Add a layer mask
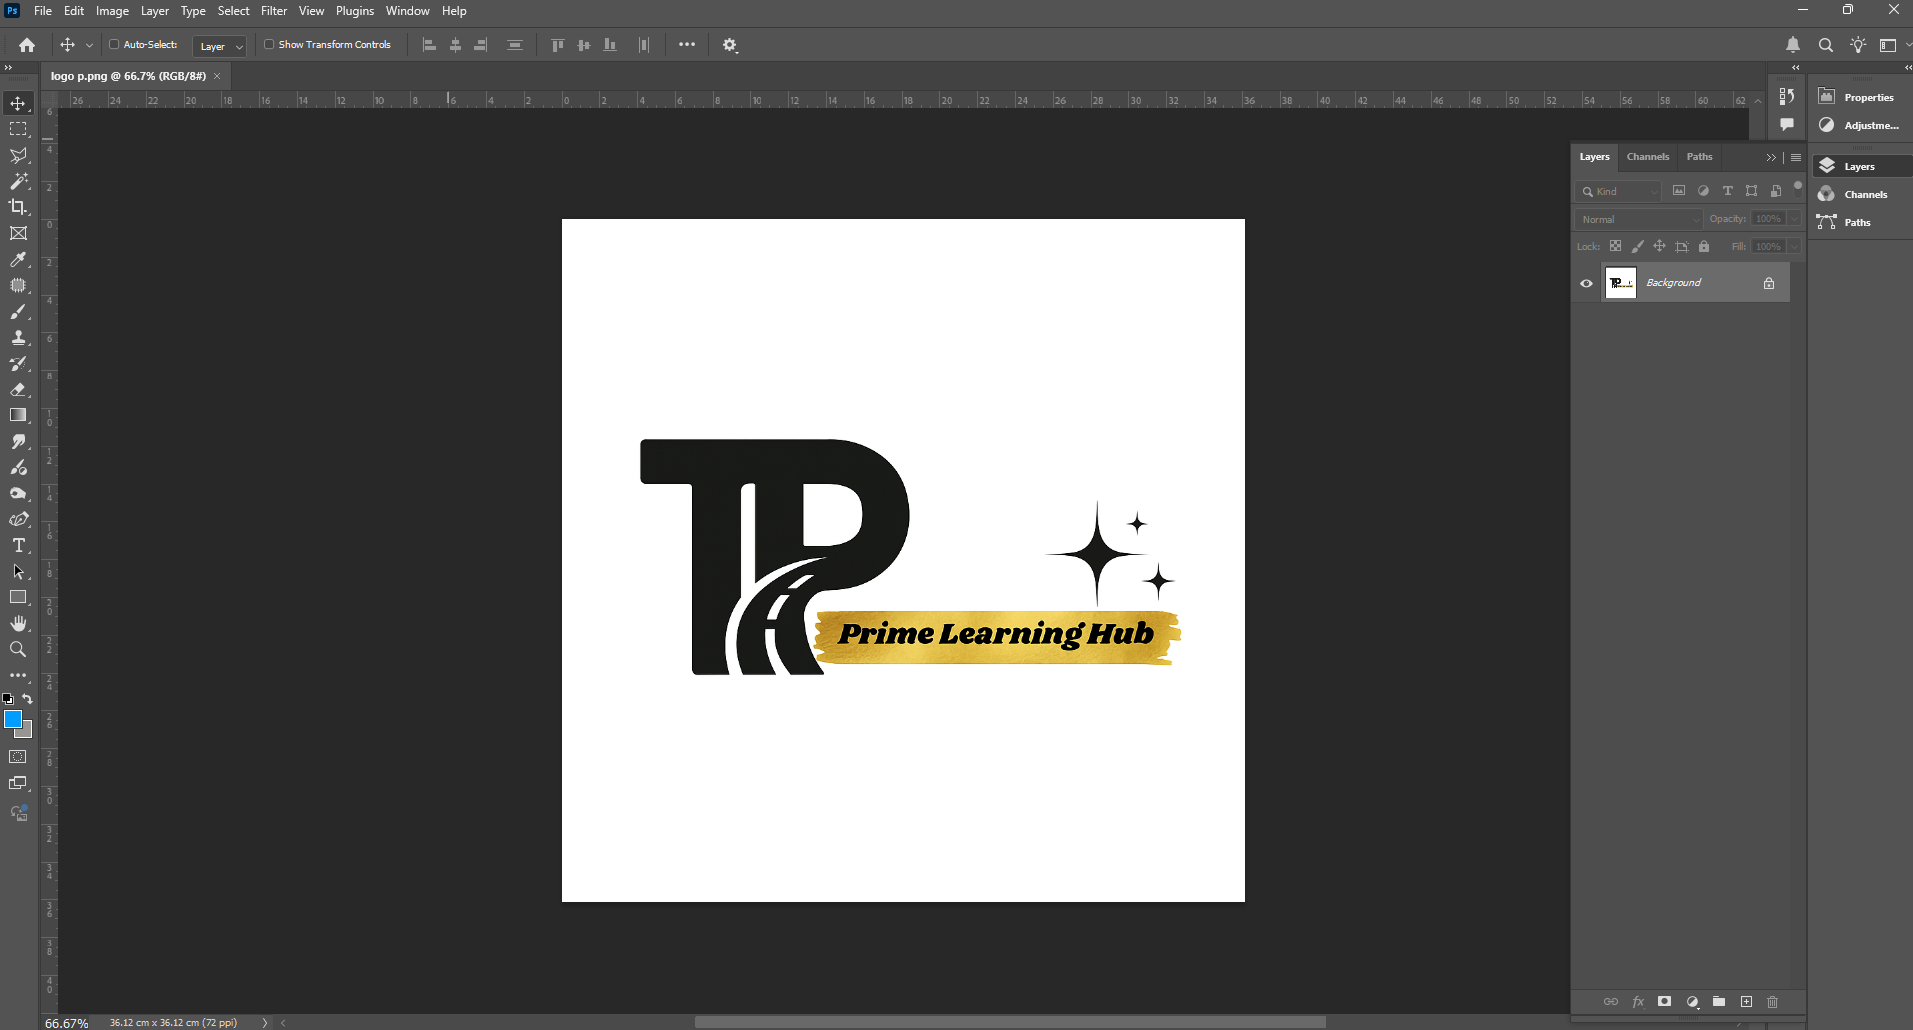This screenshot has height=1030, width=1913. [x=1664, y=1001]
